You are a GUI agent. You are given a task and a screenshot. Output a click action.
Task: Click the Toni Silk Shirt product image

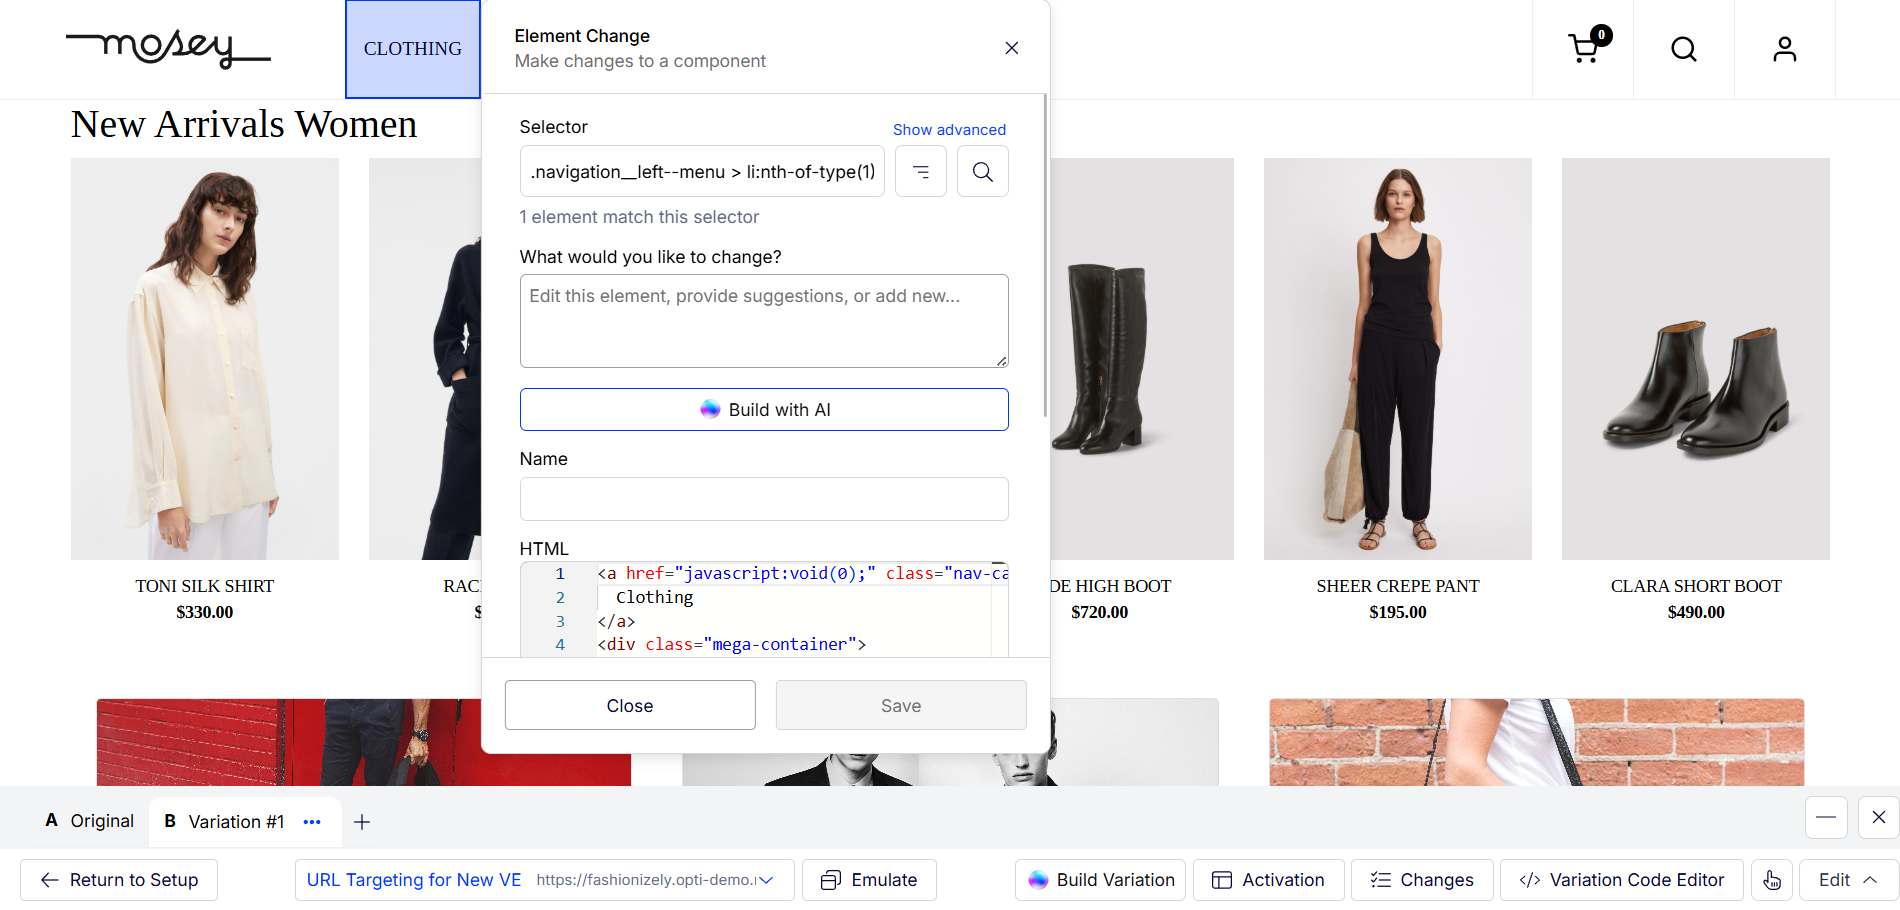(x=204, y=358)
